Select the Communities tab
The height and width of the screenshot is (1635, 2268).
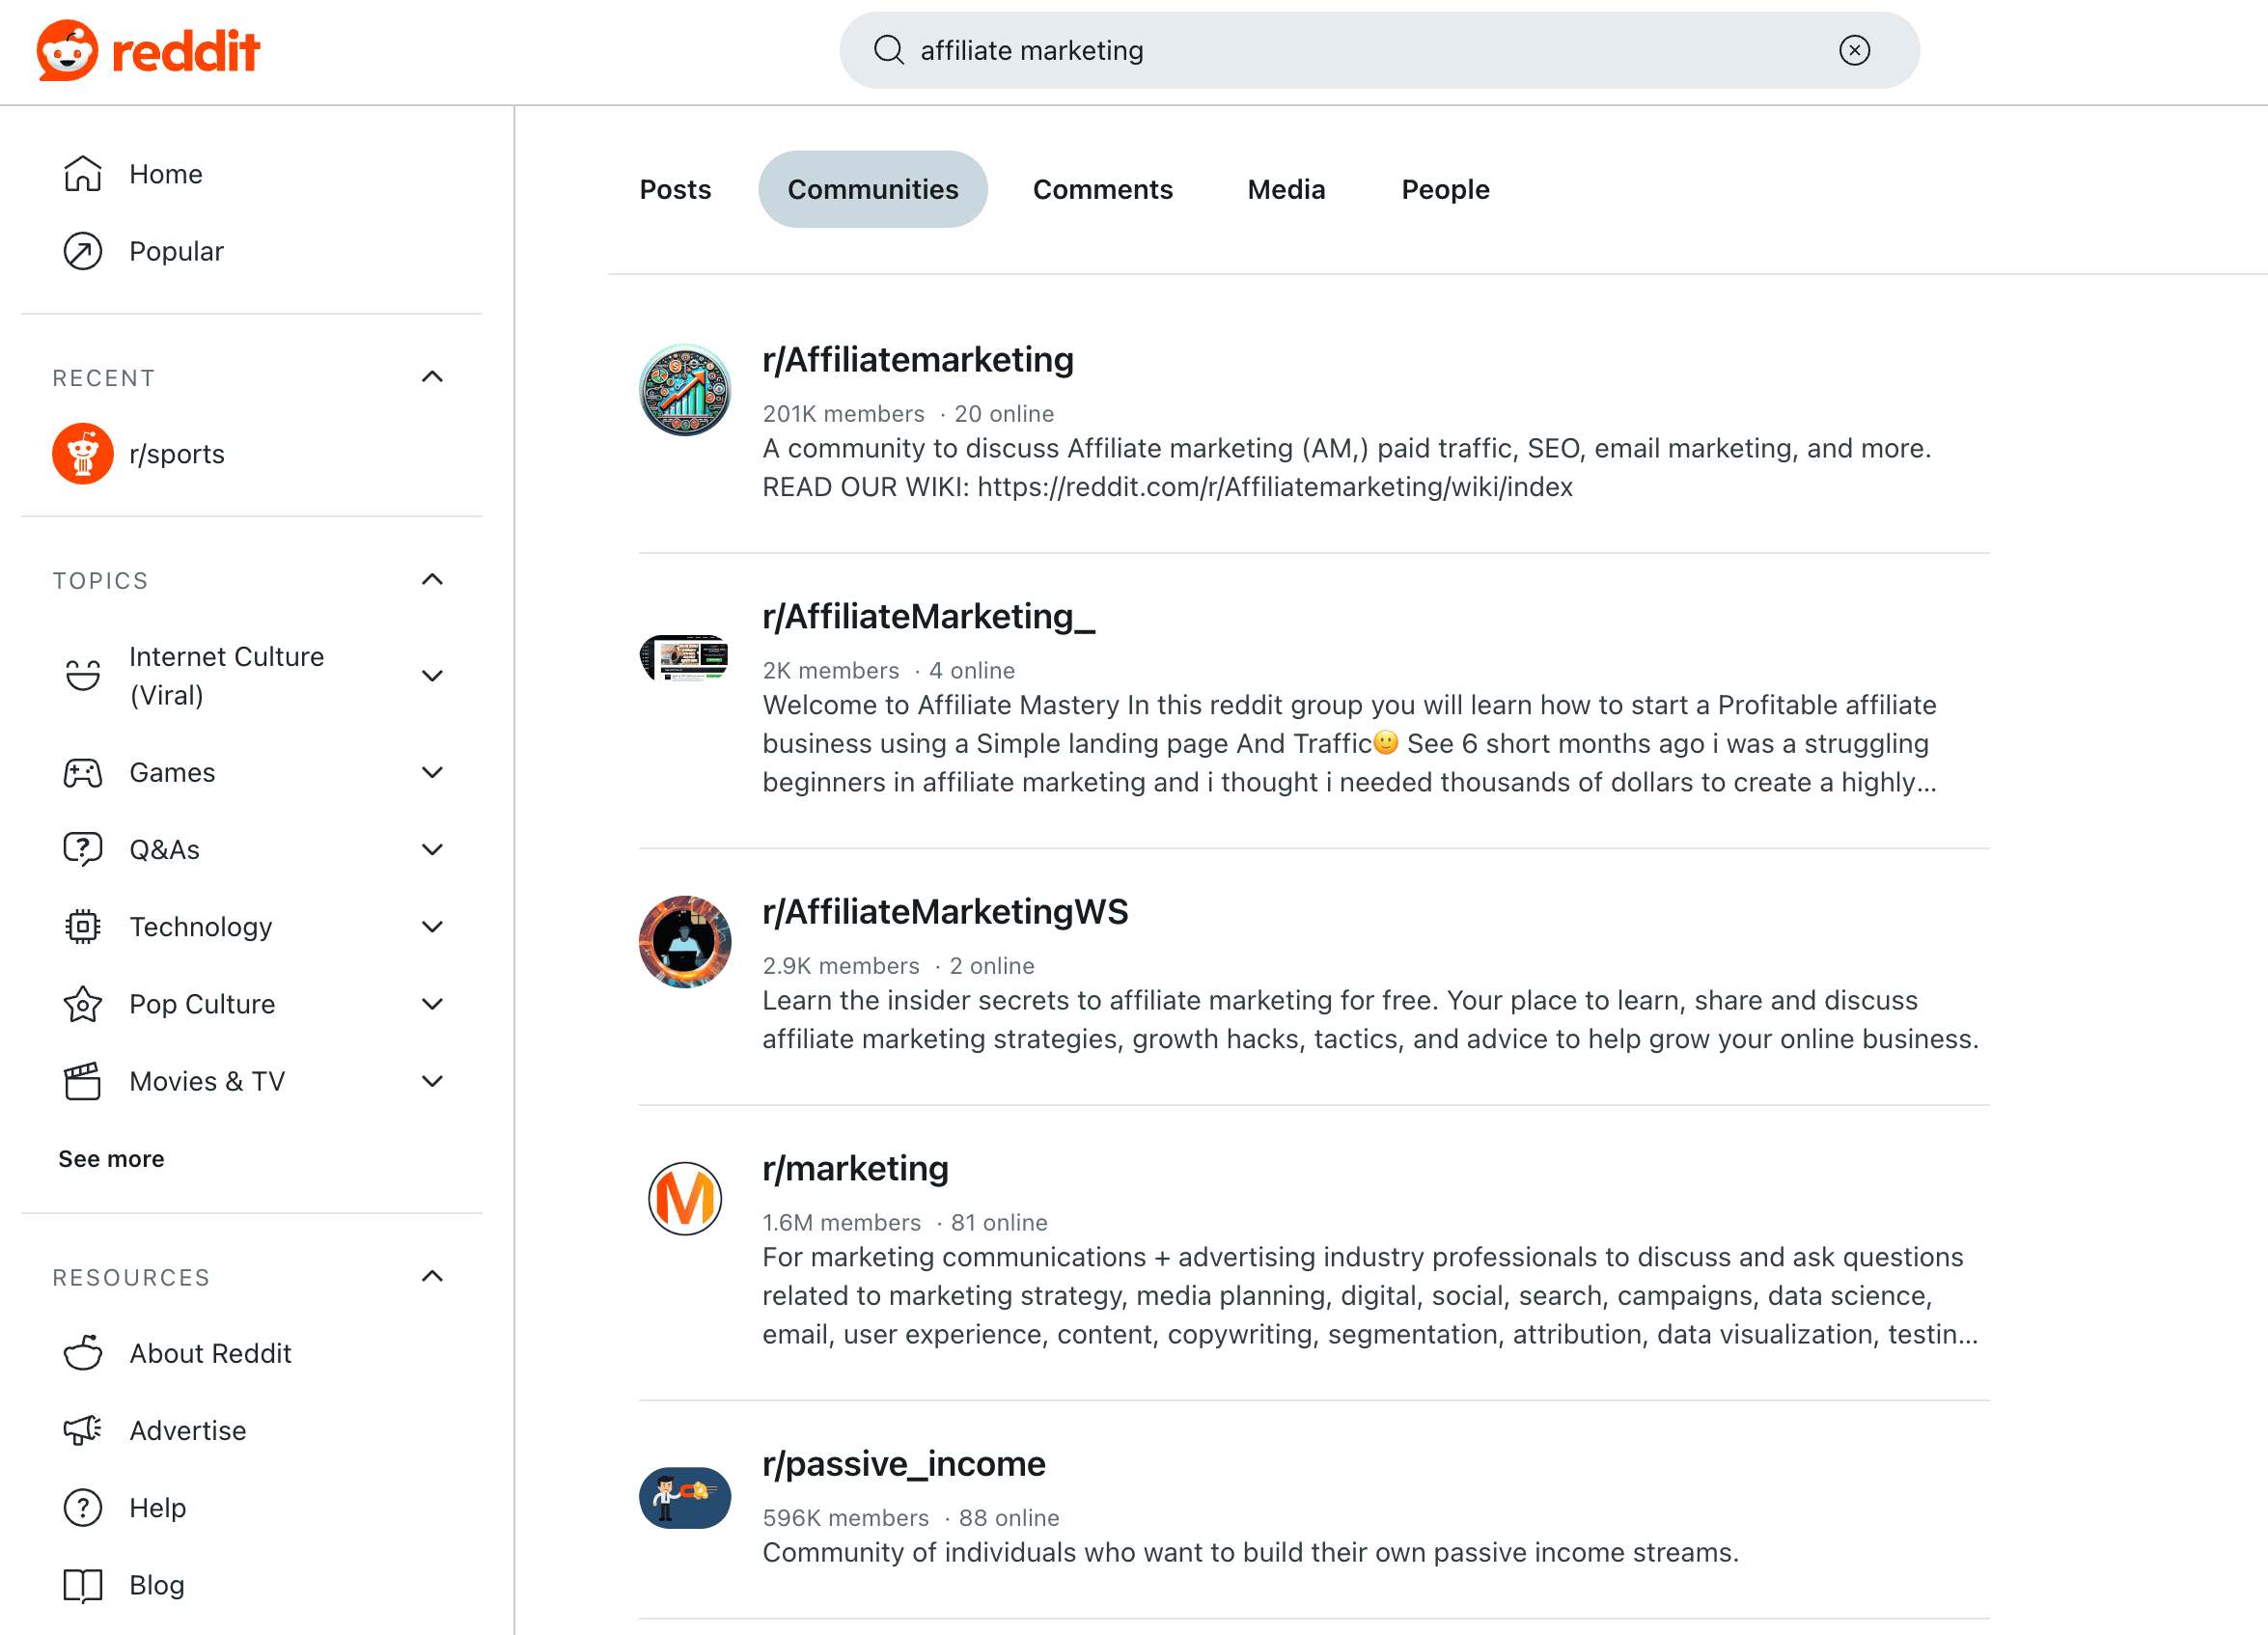[x=873, y=189]
